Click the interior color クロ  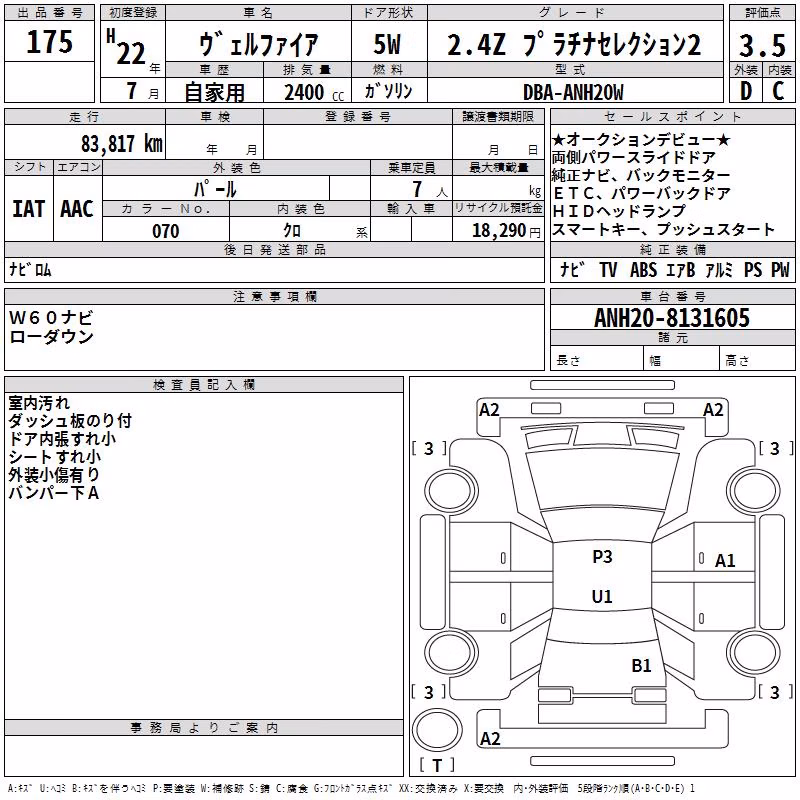tap(292, 231)
